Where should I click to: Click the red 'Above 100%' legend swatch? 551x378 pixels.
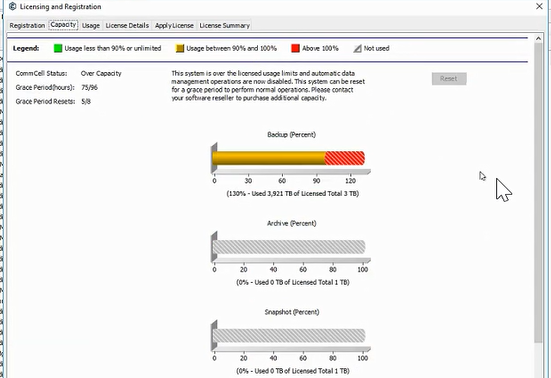[x=295, y=48]
